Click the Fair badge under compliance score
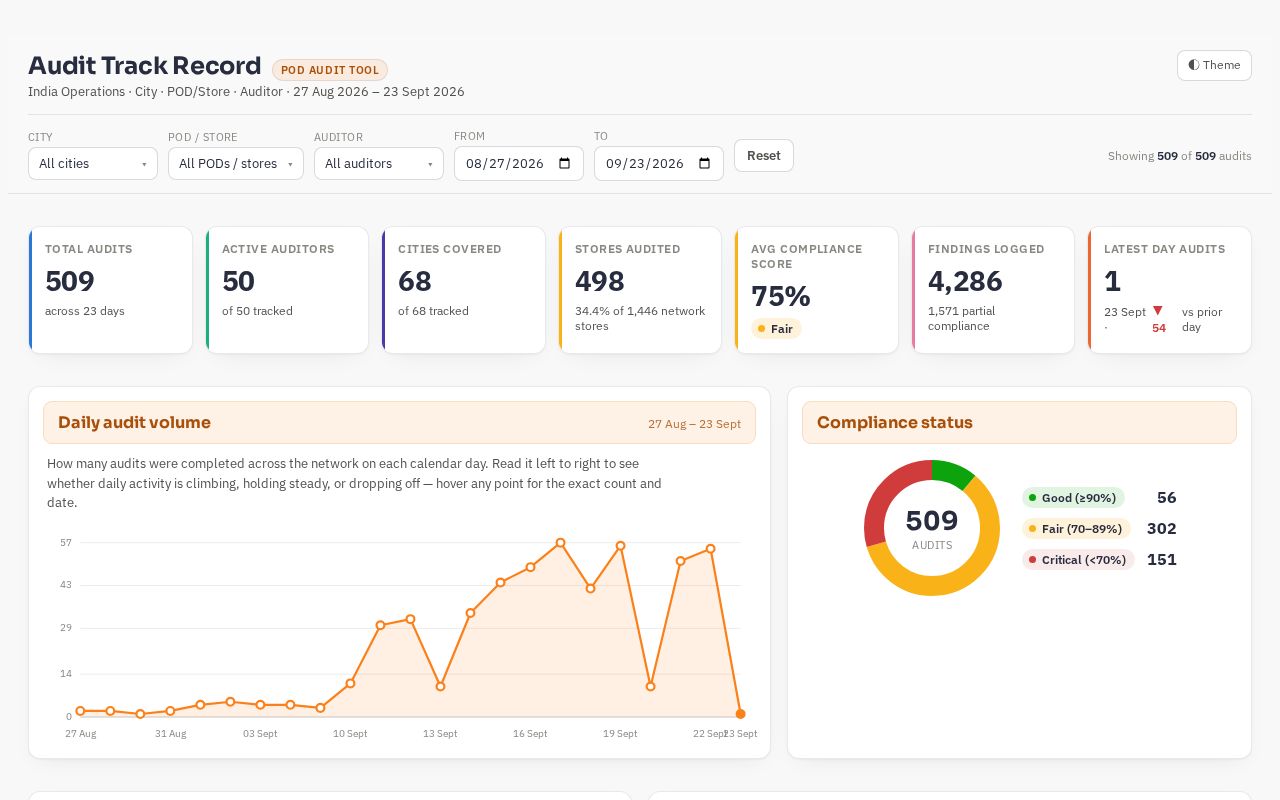The image size is (1280, 800). (x=776, y=329)
